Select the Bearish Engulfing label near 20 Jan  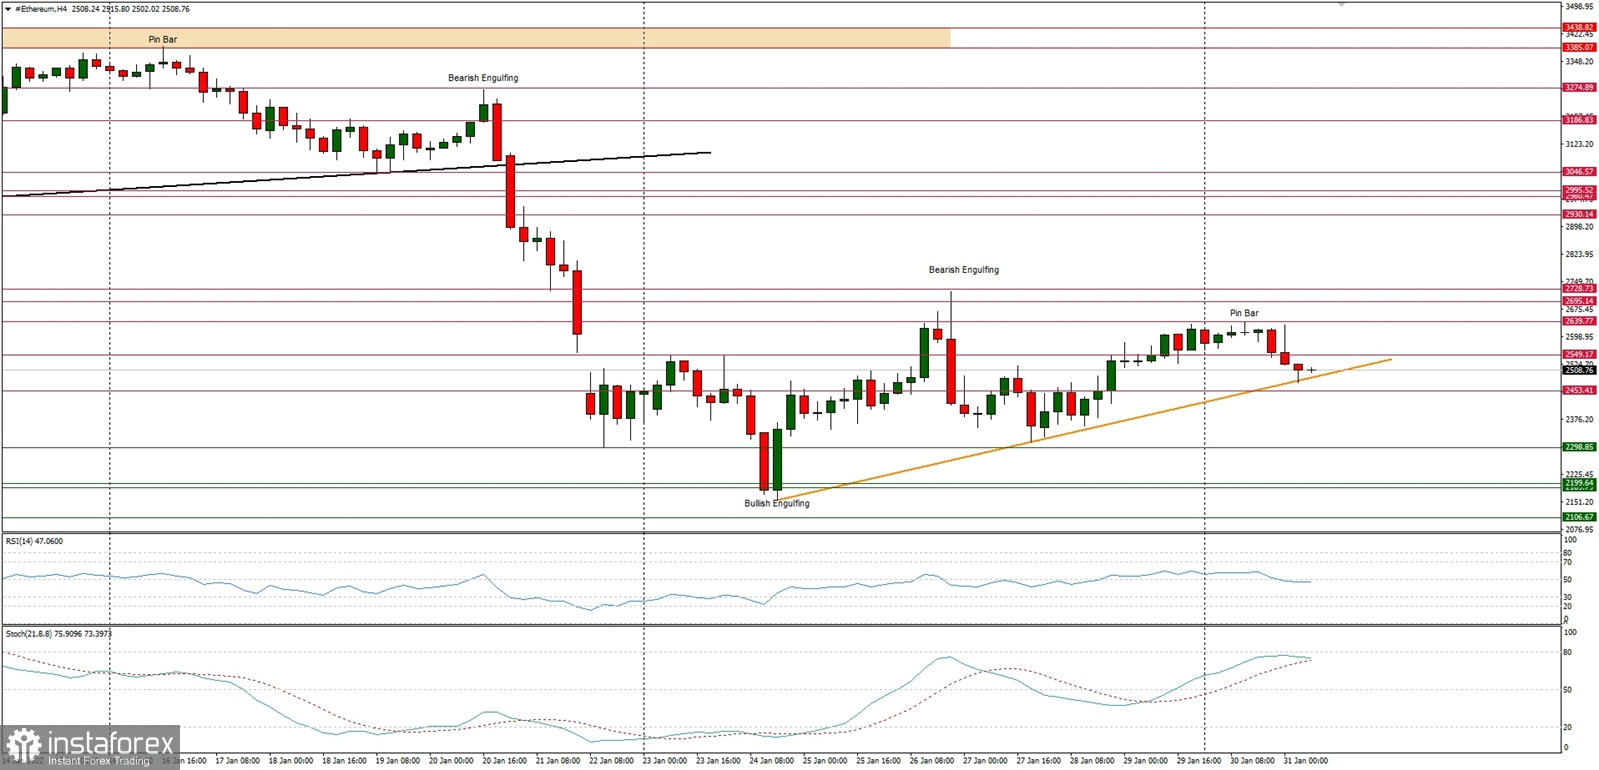coord(483,78)
